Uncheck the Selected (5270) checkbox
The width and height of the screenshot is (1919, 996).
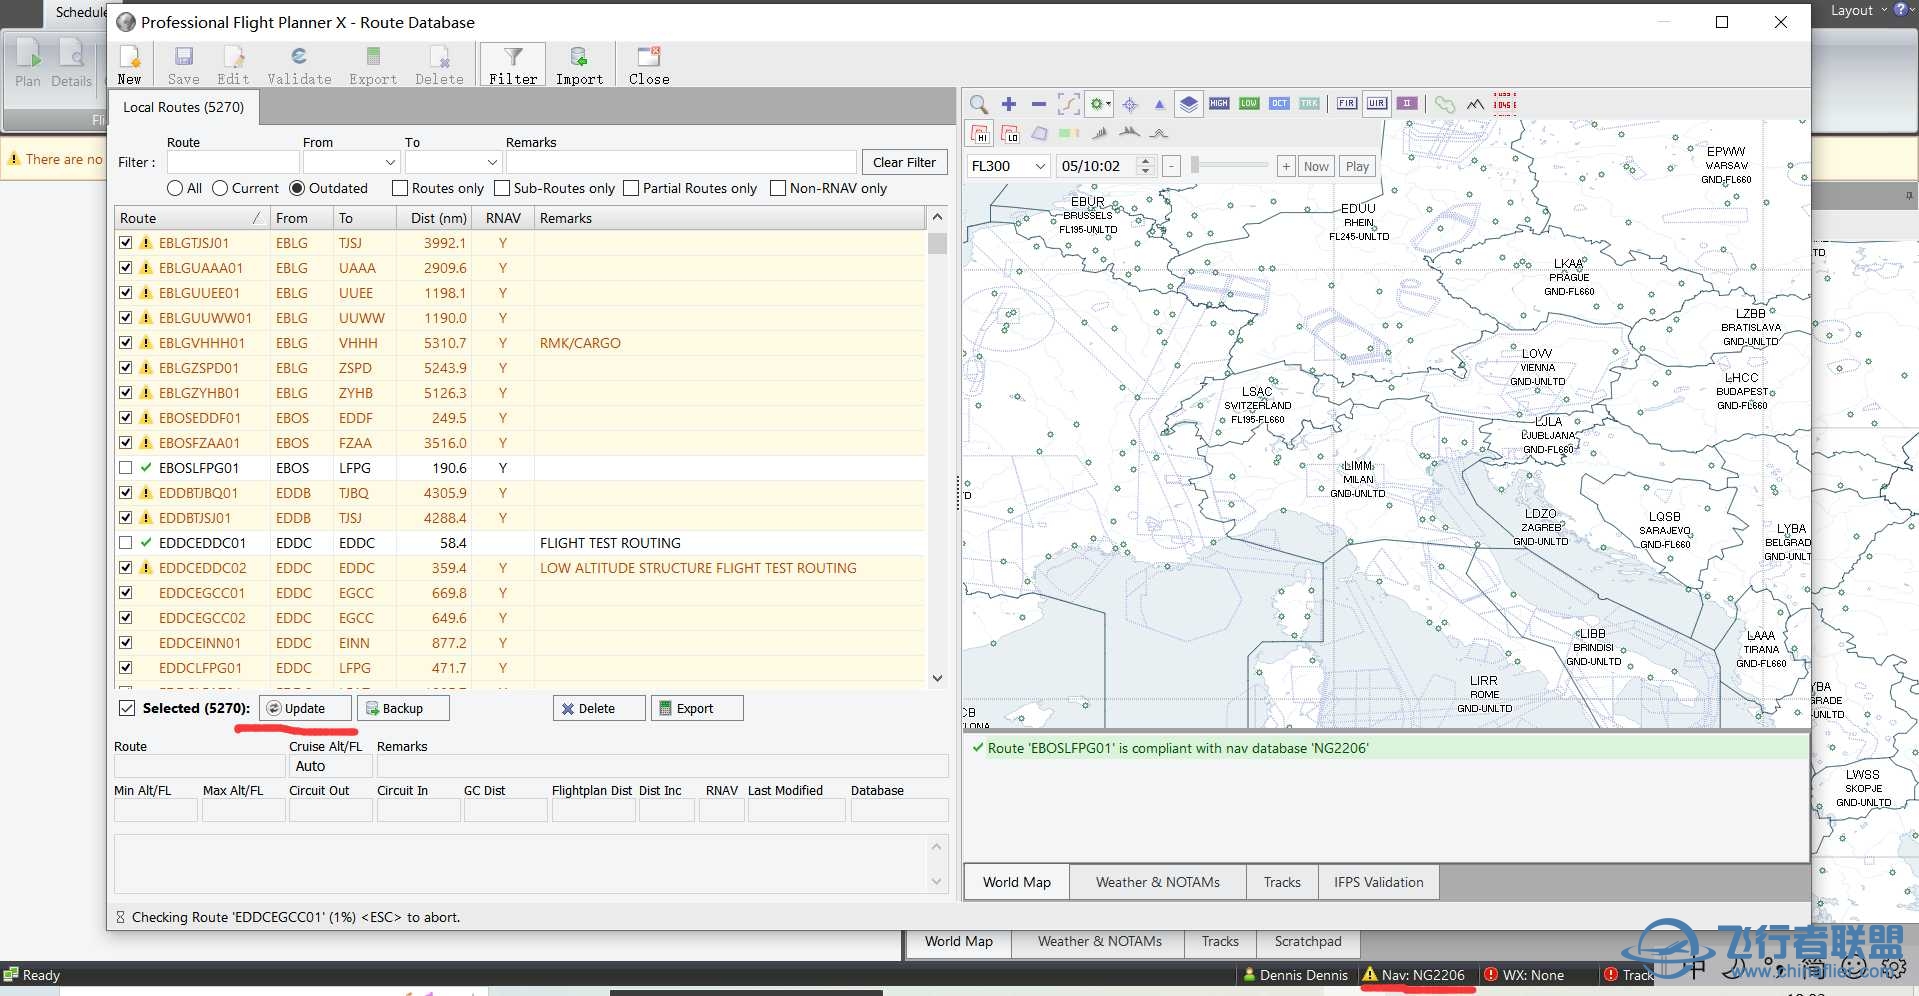[x=127, y=708]
